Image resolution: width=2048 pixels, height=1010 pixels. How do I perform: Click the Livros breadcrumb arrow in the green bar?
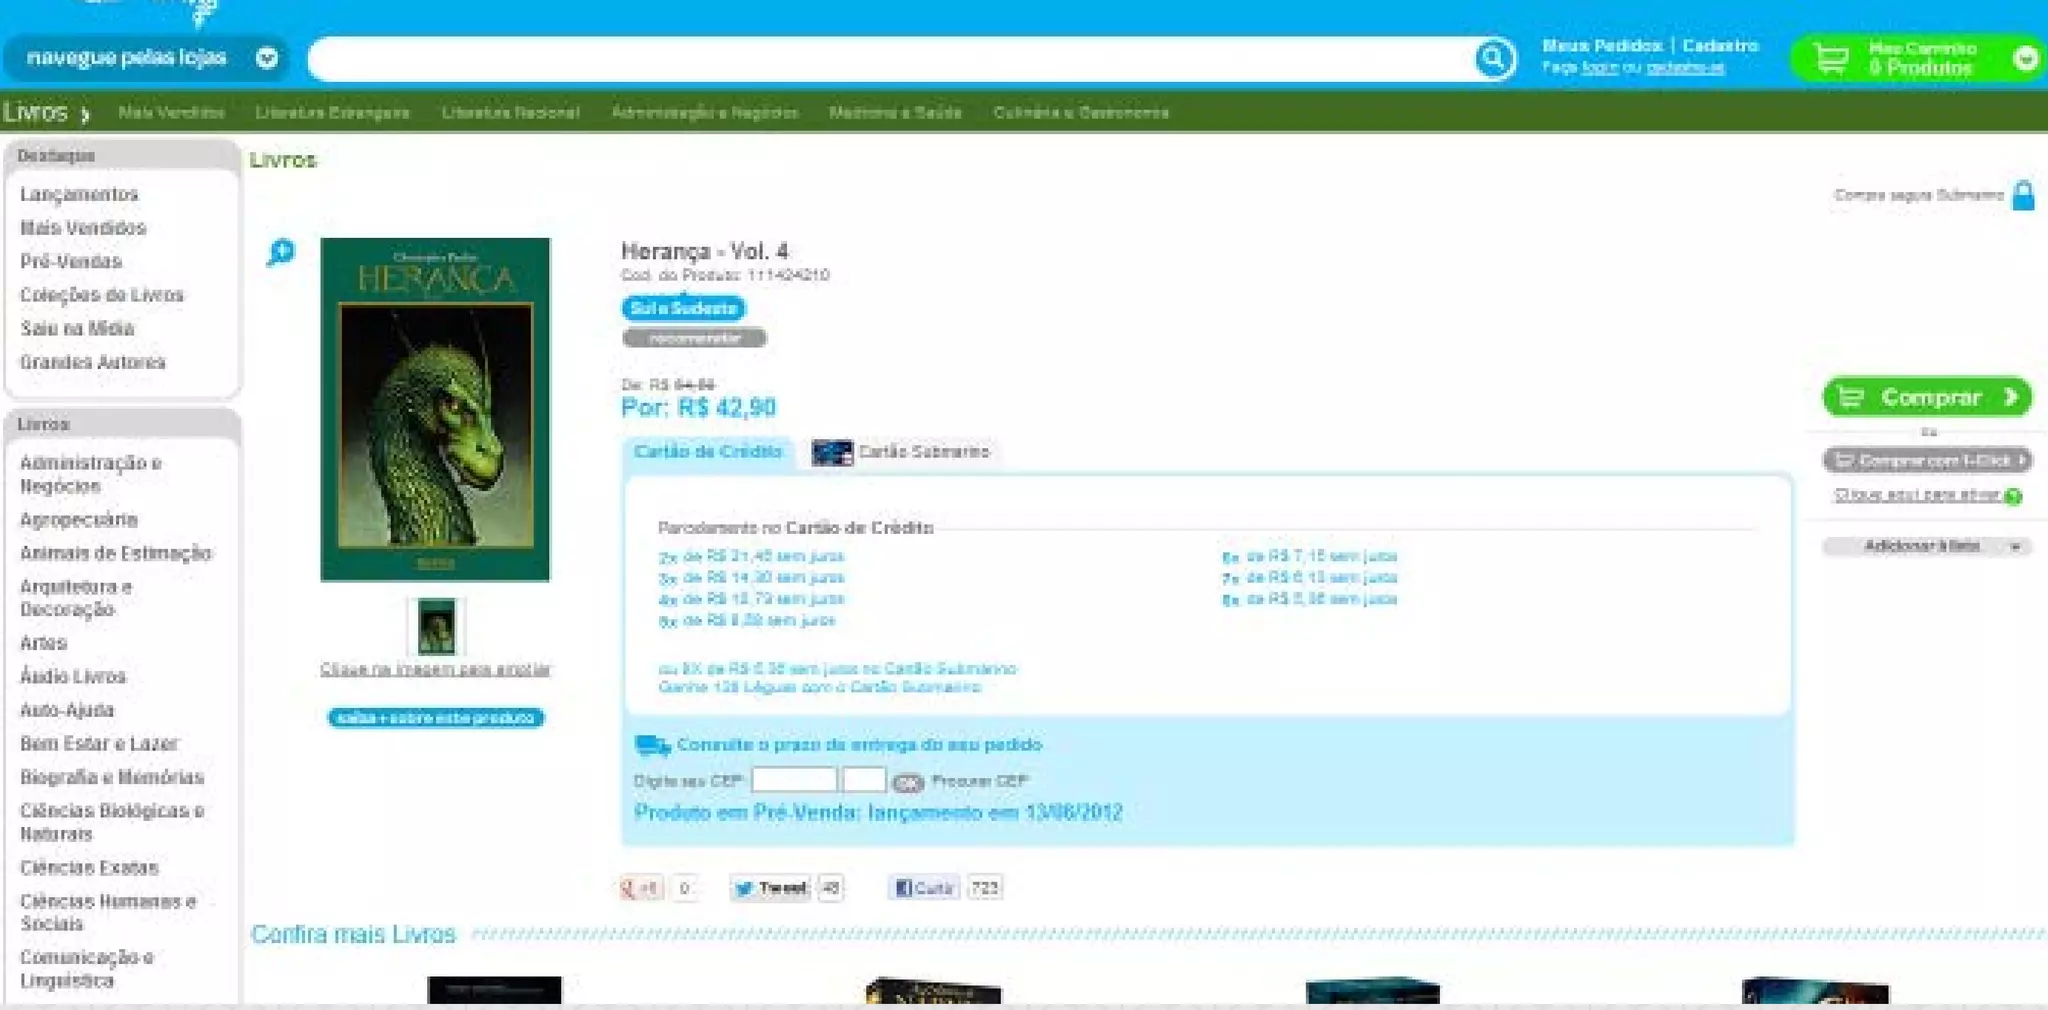pos(85,114)
